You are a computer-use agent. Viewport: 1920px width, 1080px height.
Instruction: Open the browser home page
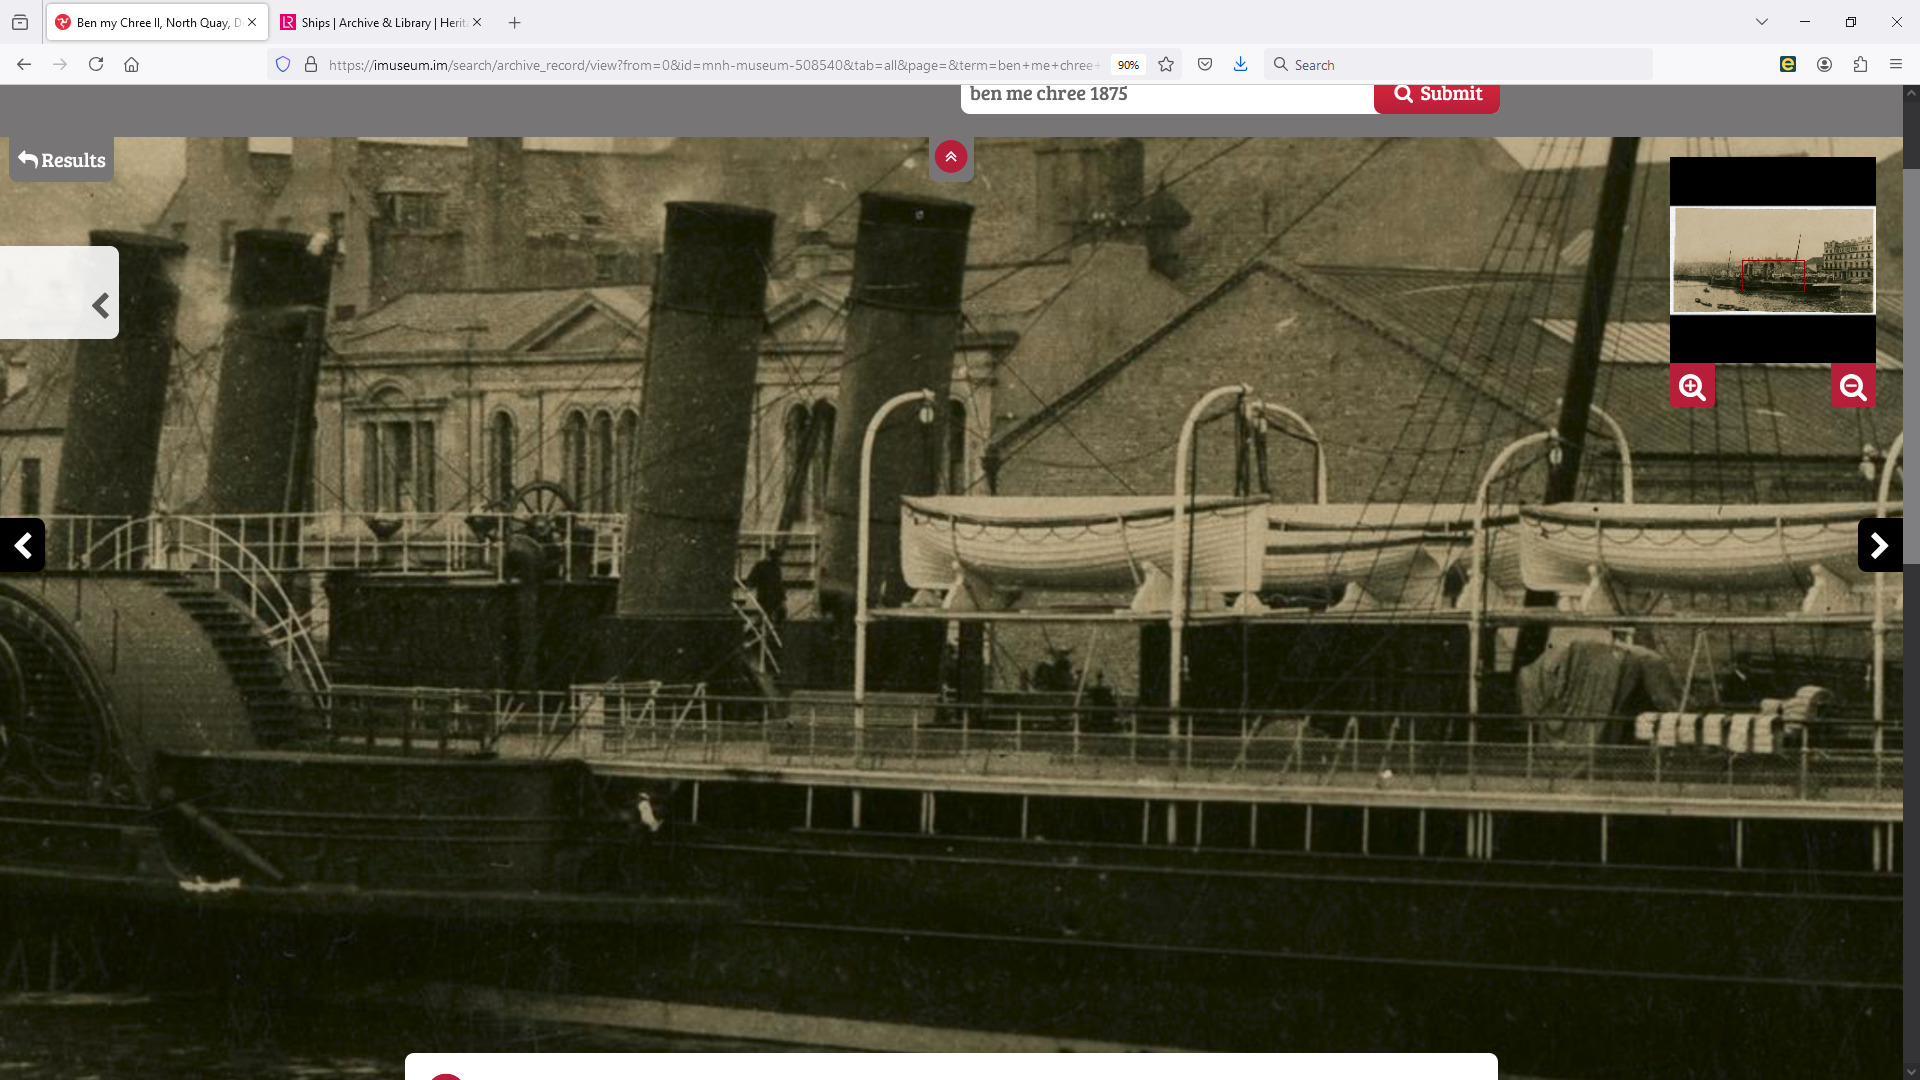point(131,64)
